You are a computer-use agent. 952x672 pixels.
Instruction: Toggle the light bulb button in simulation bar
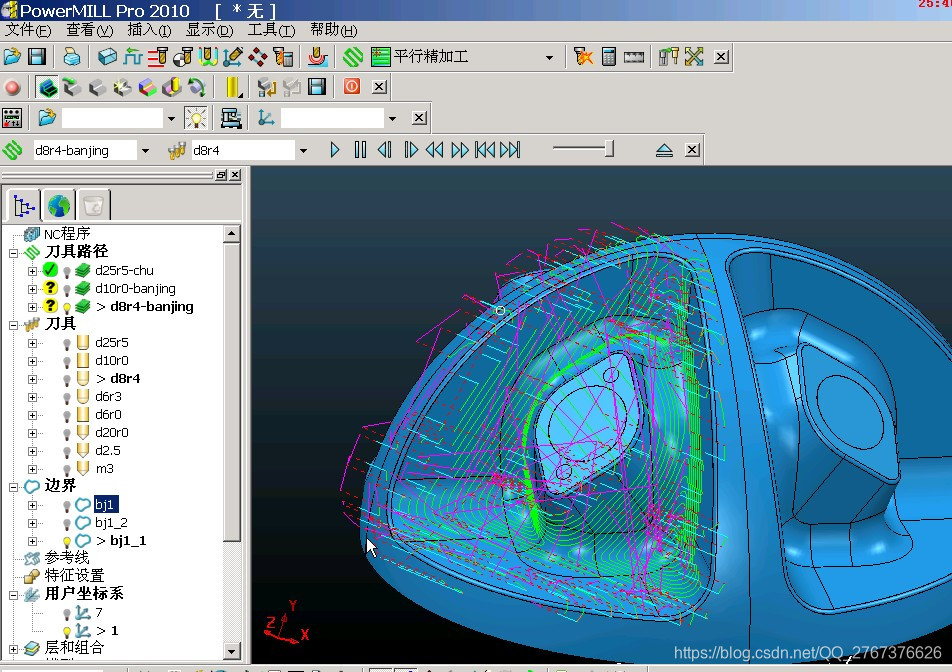196,118
